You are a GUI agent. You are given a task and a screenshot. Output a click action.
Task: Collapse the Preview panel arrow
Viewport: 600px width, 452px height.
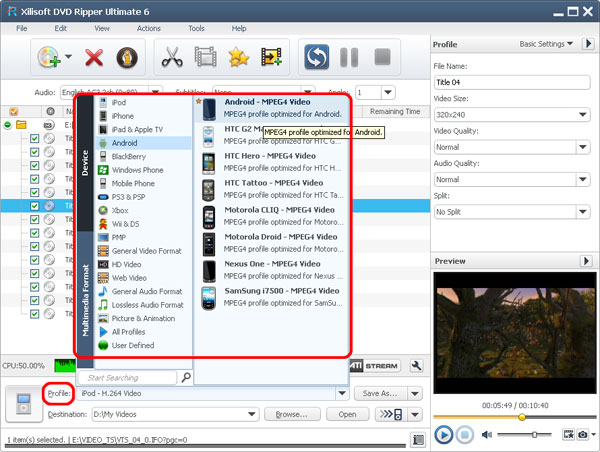586,261
